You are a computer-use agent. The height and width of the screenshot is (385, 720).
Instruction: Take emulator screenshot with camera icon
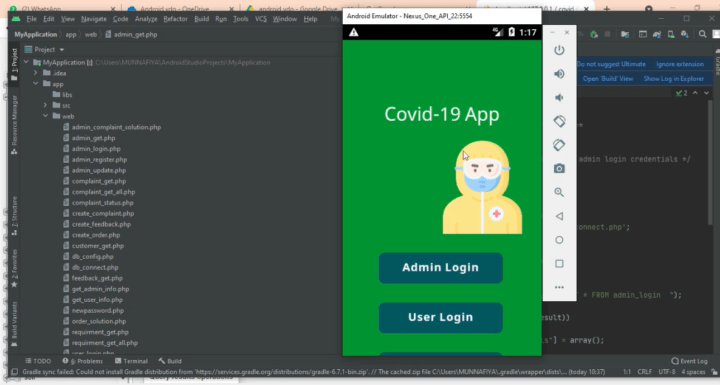click(559, 169)
